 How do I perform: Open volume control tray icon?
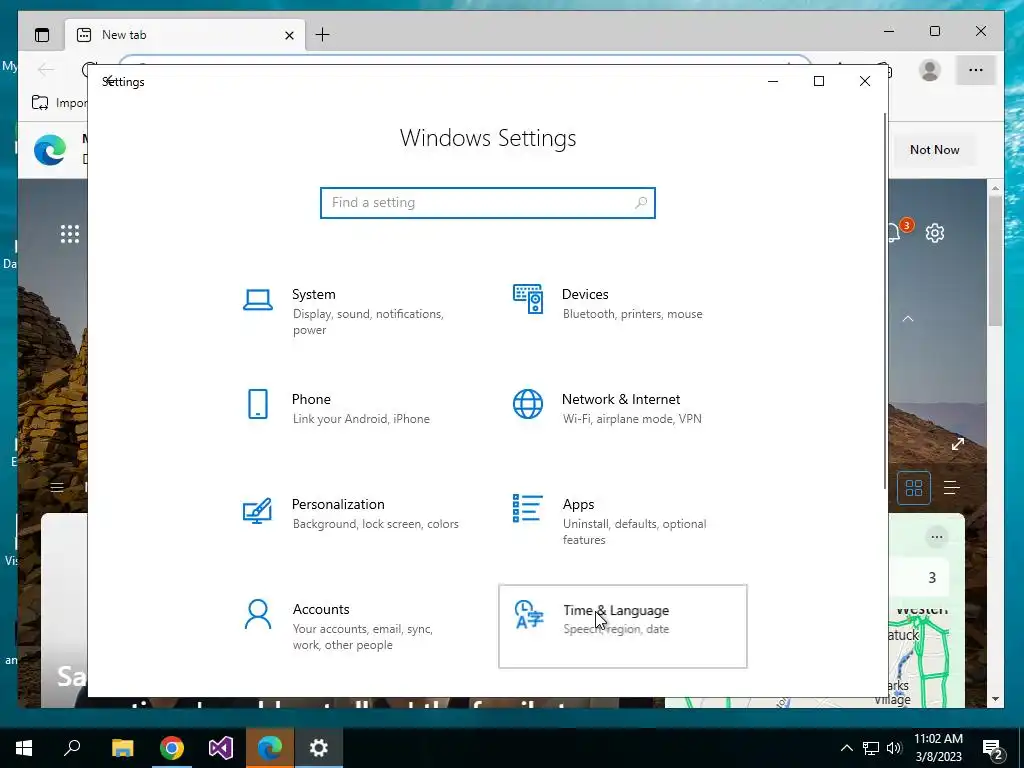pyautogui.click(x=894, y=748)
